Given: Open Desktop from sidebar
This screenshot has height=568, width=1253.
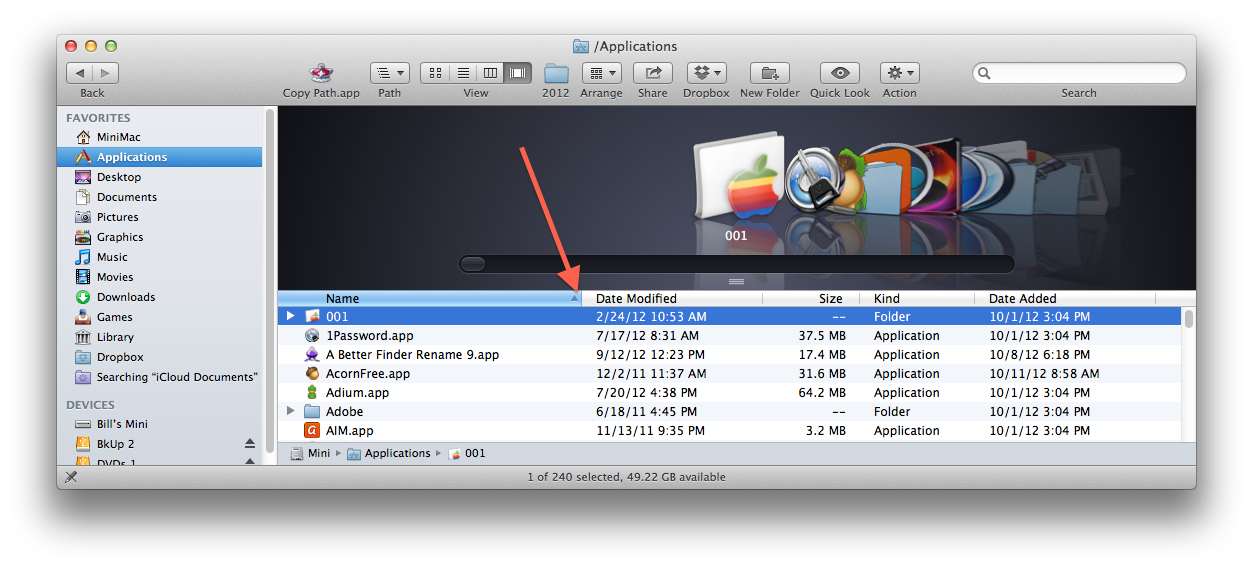Looking at the screenshot, I should 159,177.
